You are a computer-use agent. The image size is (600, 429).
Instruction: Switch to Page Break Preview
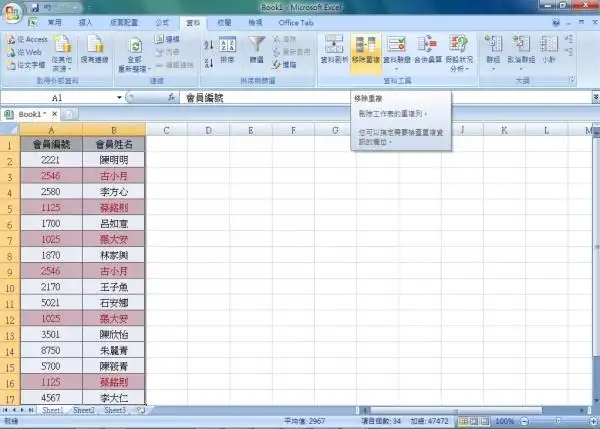(485, 421)
